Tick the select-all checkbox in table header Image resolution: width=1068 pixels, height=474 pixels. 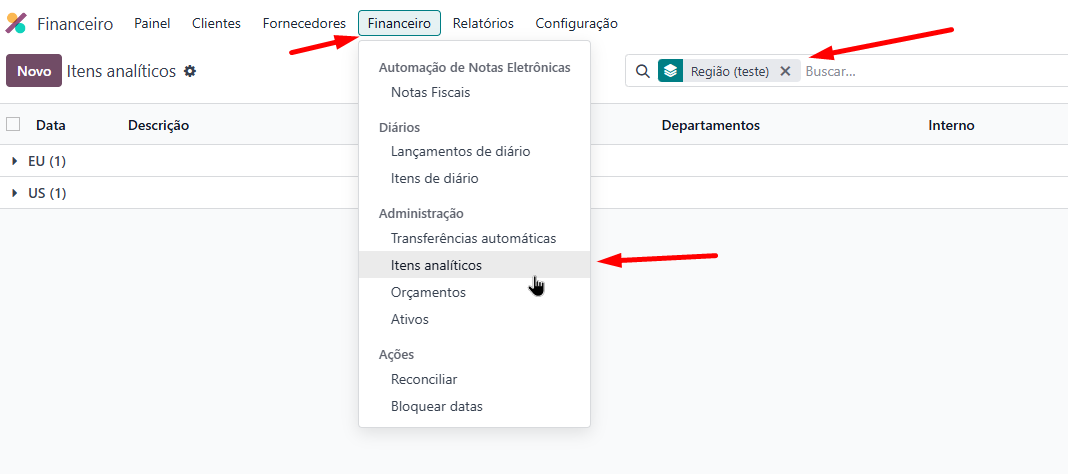click(x=13, y=124)
